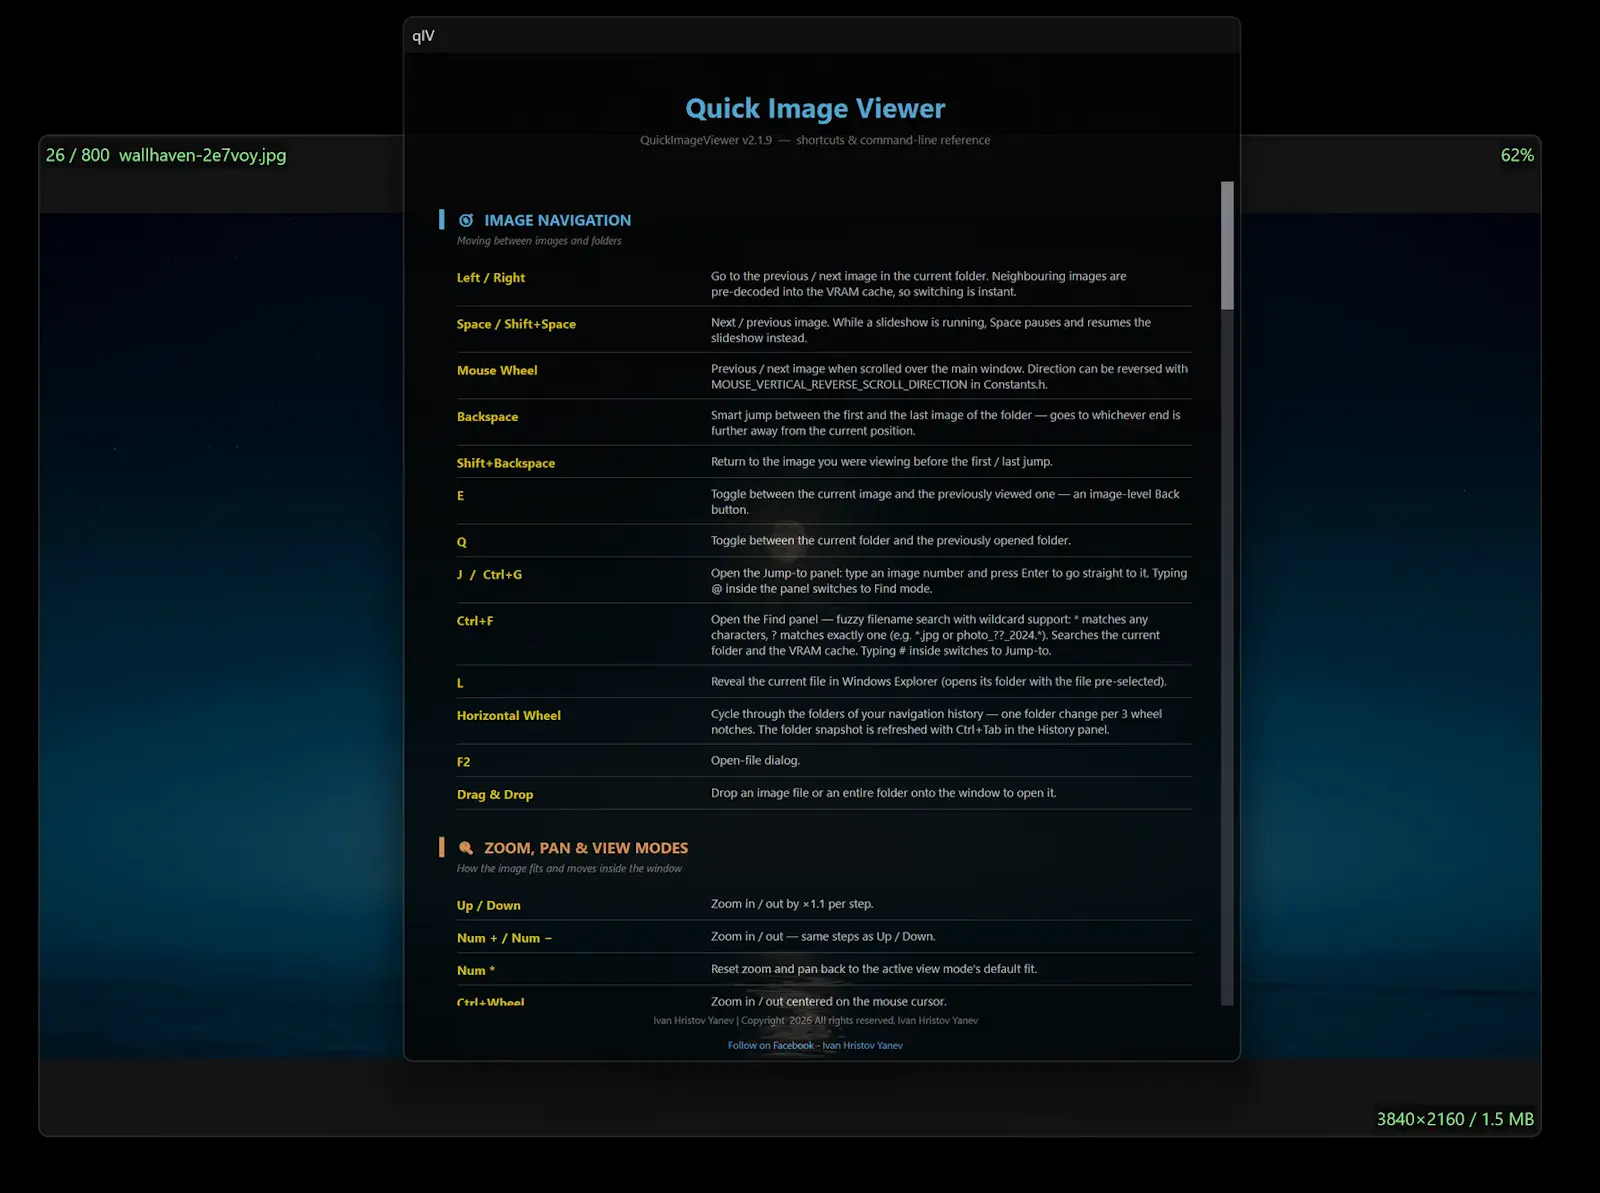
Task: Click the wallhaven-2e7voy.jpg filename in viewer window
Action: 202,155
